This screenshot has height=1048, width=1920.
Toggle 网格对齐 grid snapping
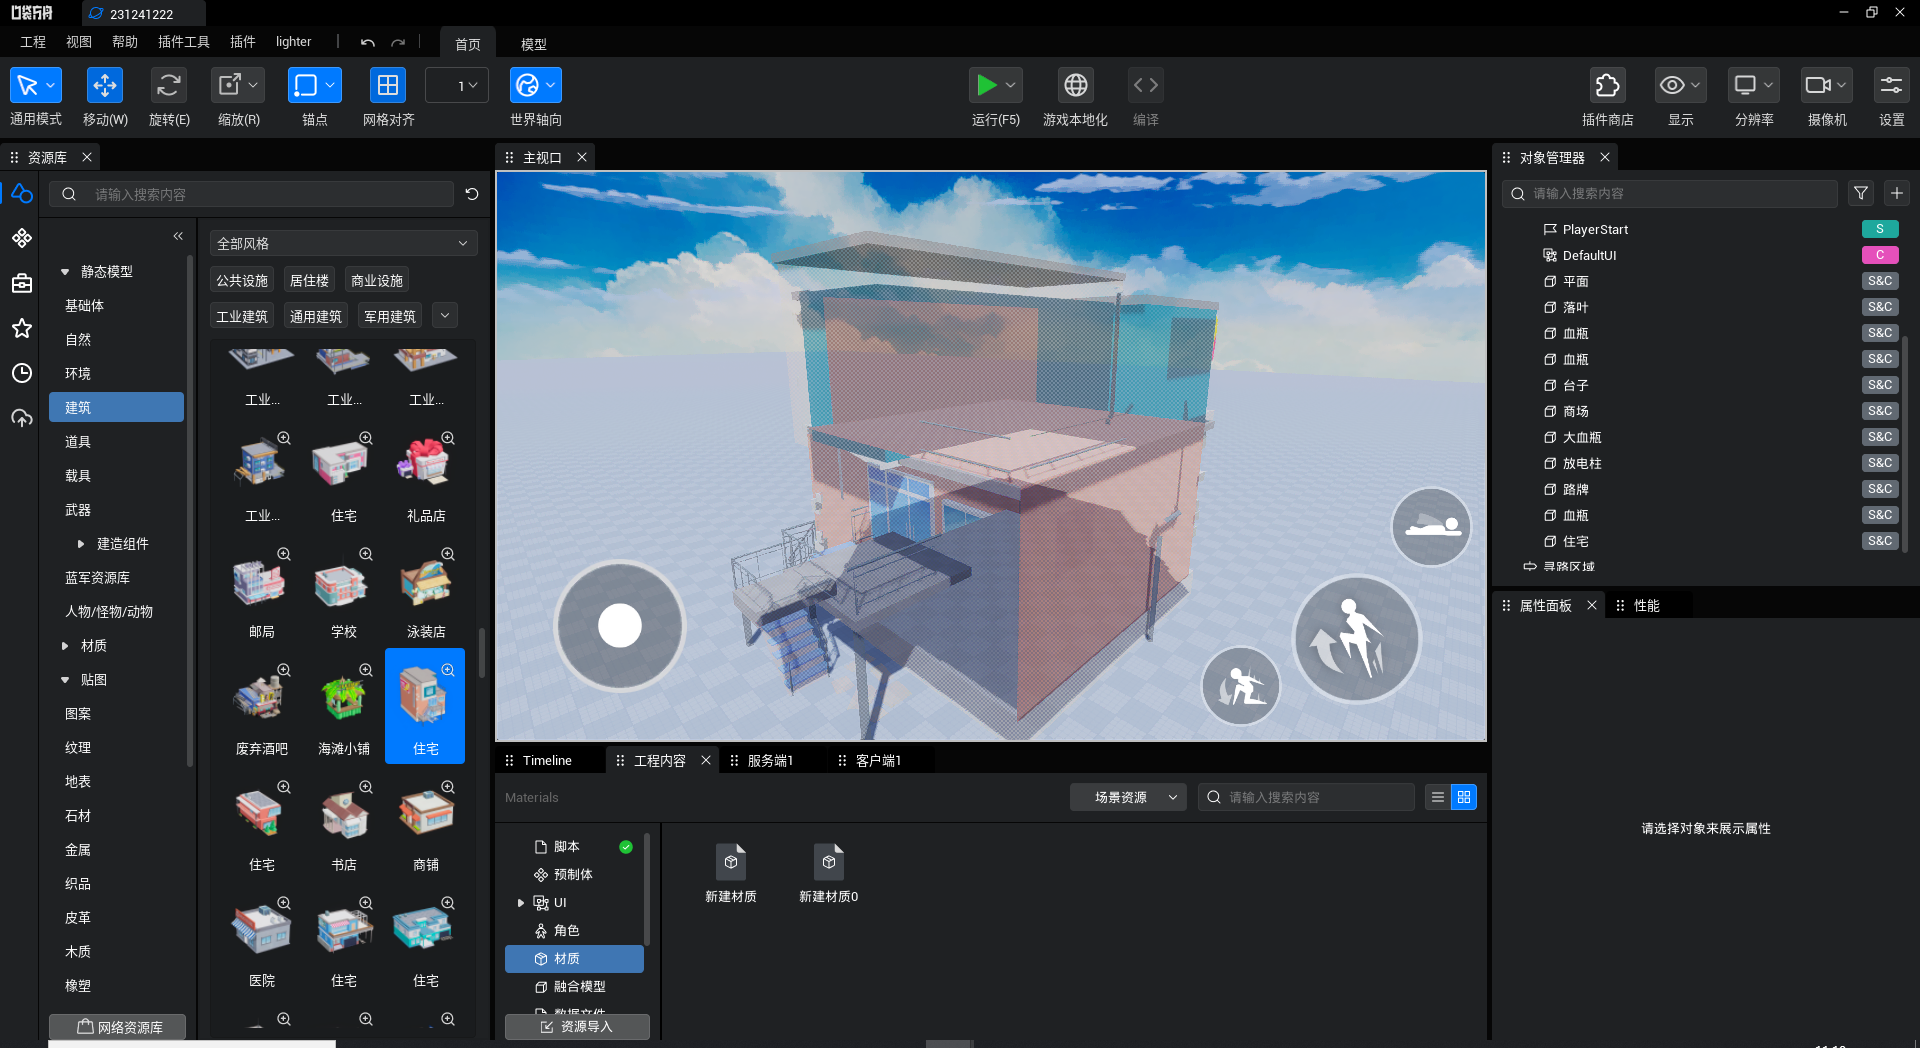tap(387, 86)
